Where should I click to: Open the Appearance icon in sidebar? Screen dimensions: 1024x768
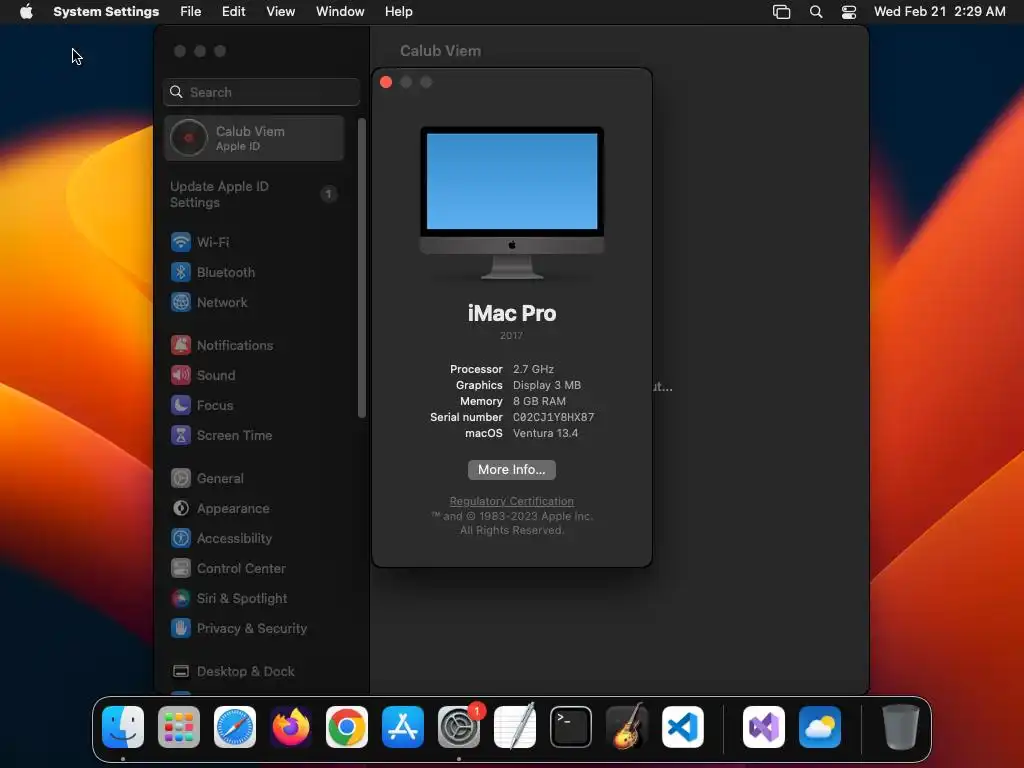(x=181, y=508)
